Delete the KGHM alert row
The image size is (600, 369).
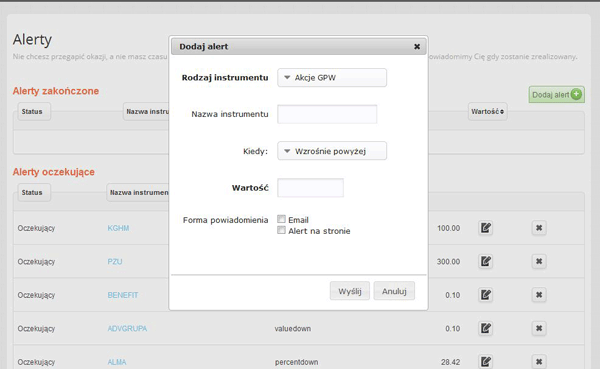(x=539, y=228)
